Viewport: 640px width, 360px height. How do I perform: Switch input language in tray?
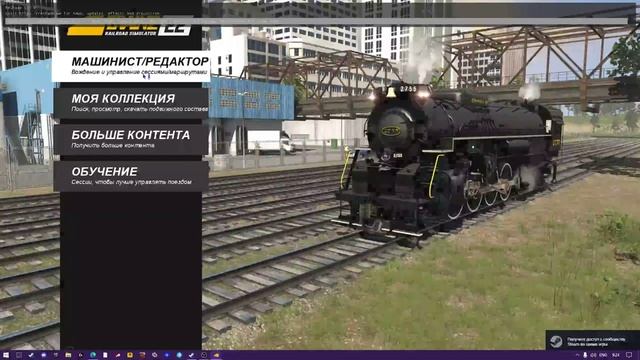(x=603, y=355)
